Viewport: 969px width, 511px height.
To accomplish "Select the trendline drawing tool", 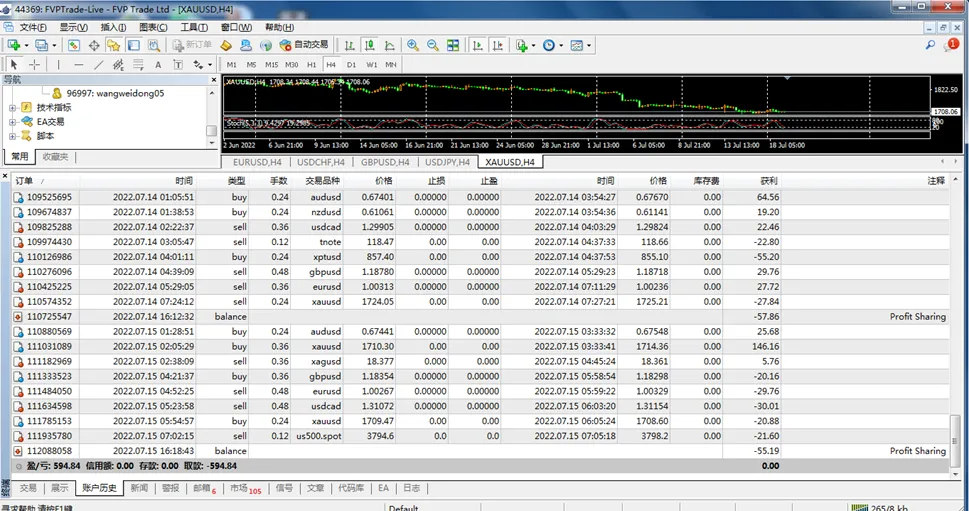I will coord(98,64).
